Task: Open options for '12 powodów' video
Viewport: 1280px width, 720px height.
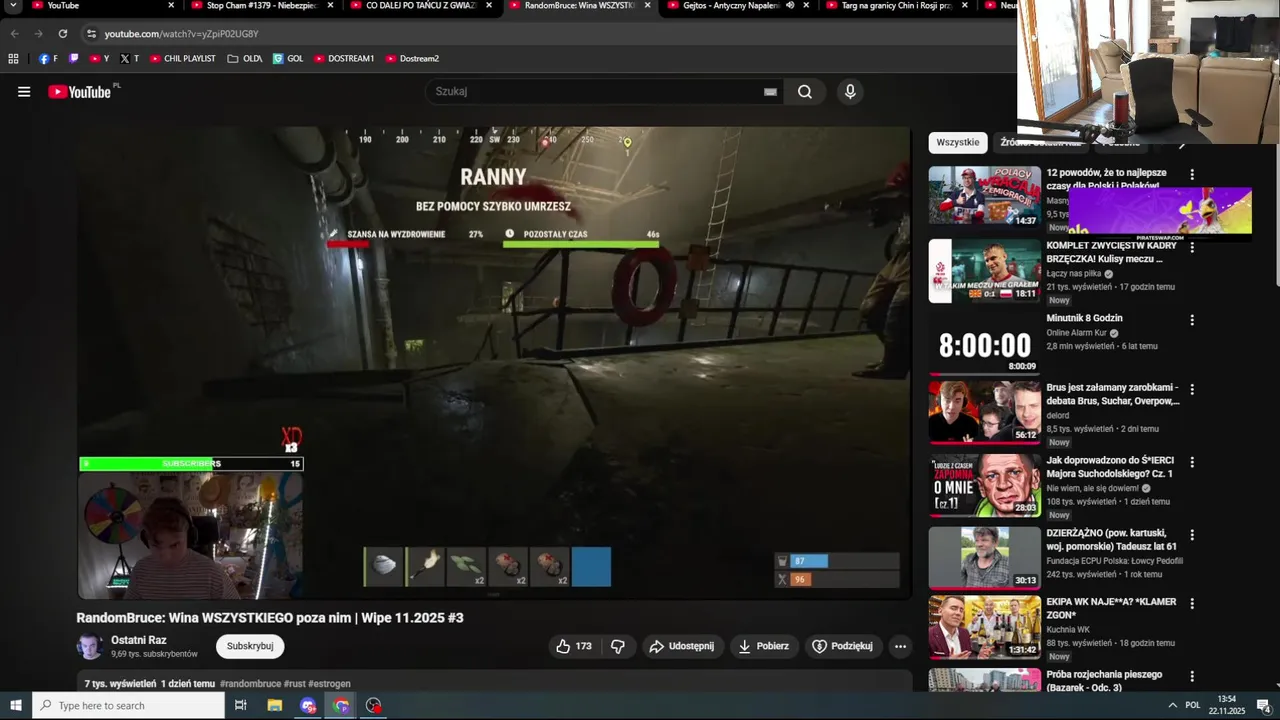Action: click(1191, 174)
